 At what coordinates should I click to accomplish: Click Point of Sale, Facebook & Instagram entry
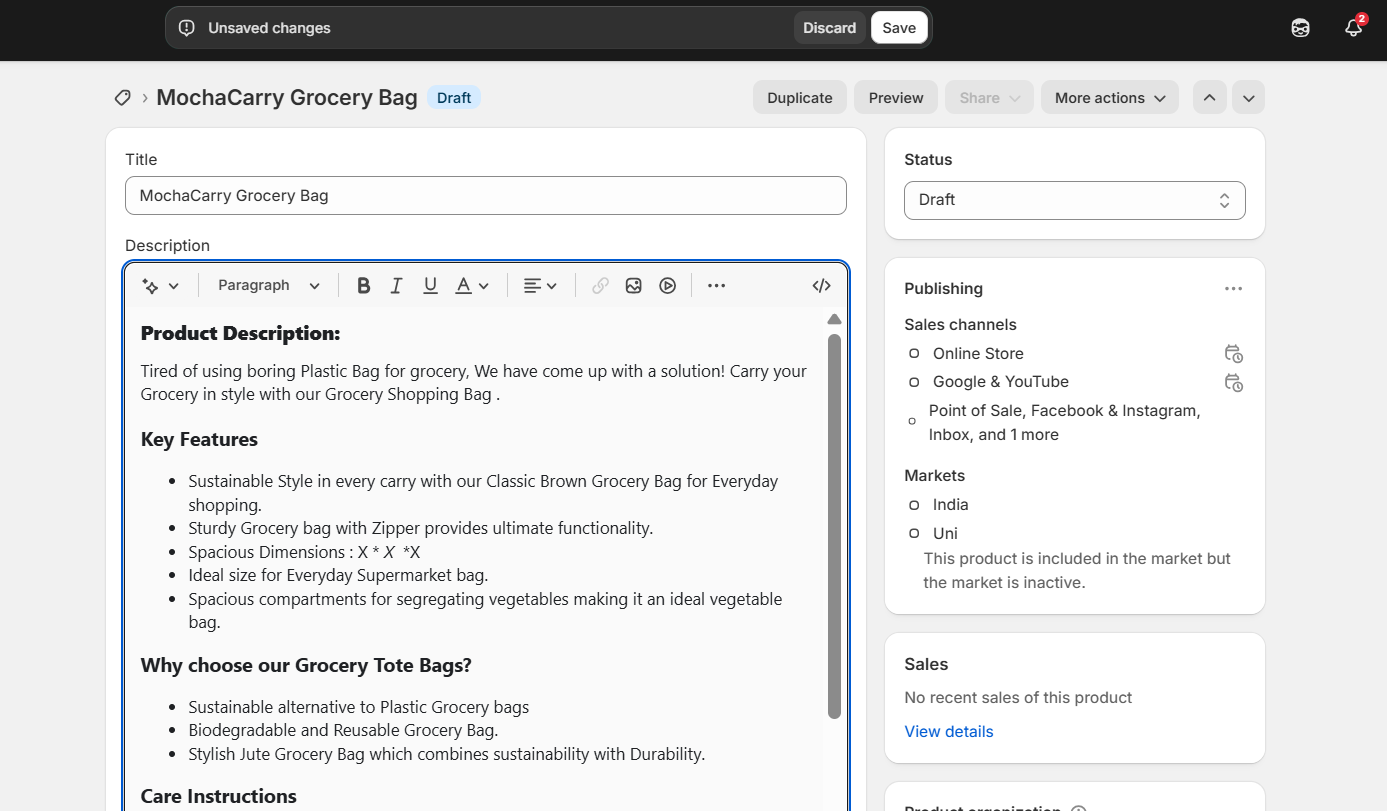click(1064, 422)
